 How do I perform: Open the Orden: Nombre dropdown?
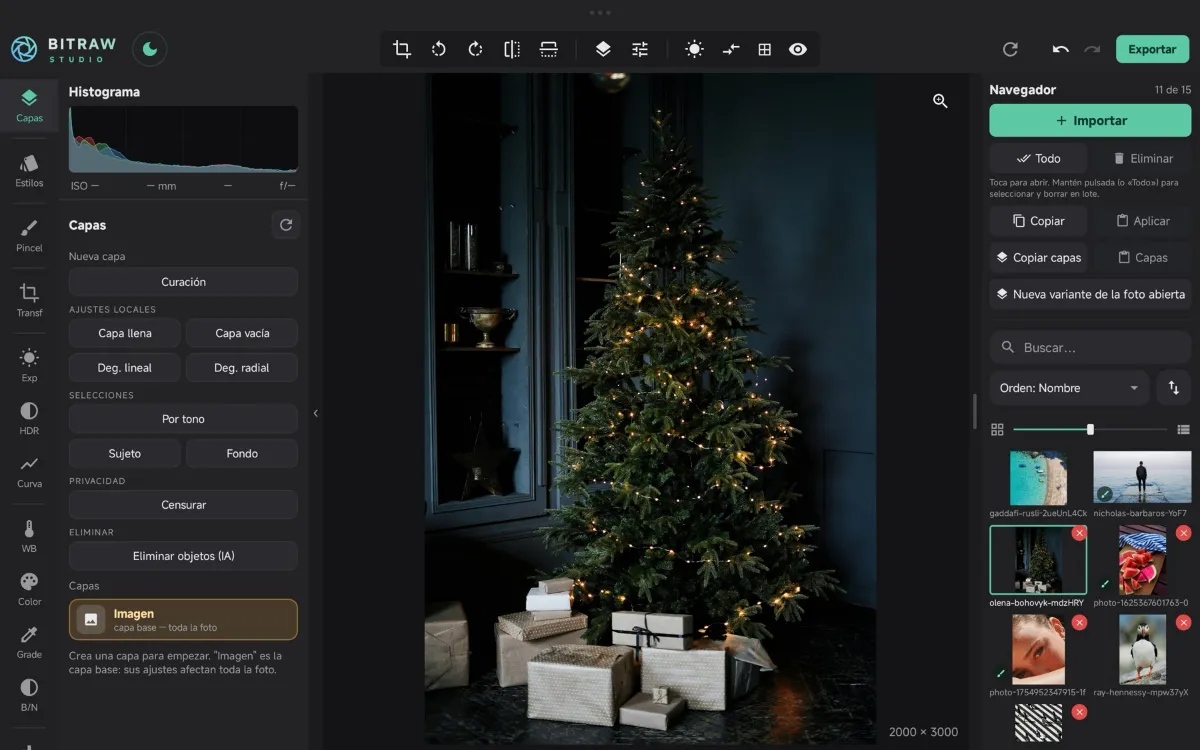click(x=1070, y=388)
